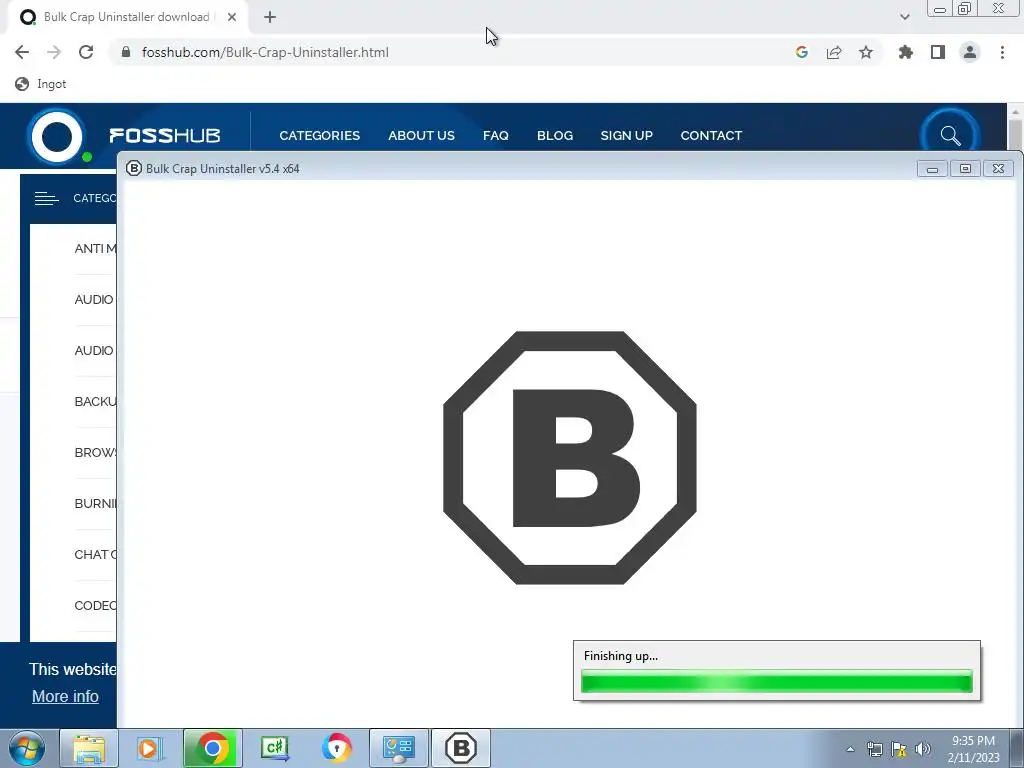This screenshot has width=1024, height=768.
Task: Share this page via share icon
Action: coord(834,52)
